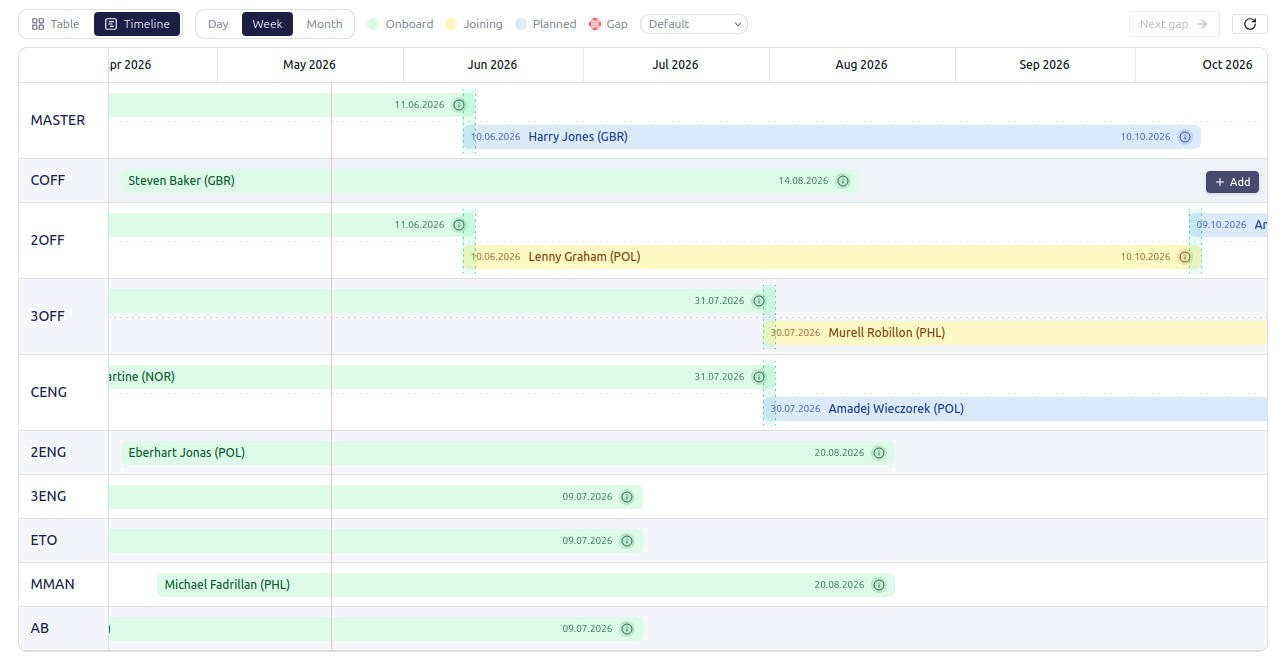Select the Timeline view tab
Viewport: 1284px width, 667px height.
[x=137, y=24]
